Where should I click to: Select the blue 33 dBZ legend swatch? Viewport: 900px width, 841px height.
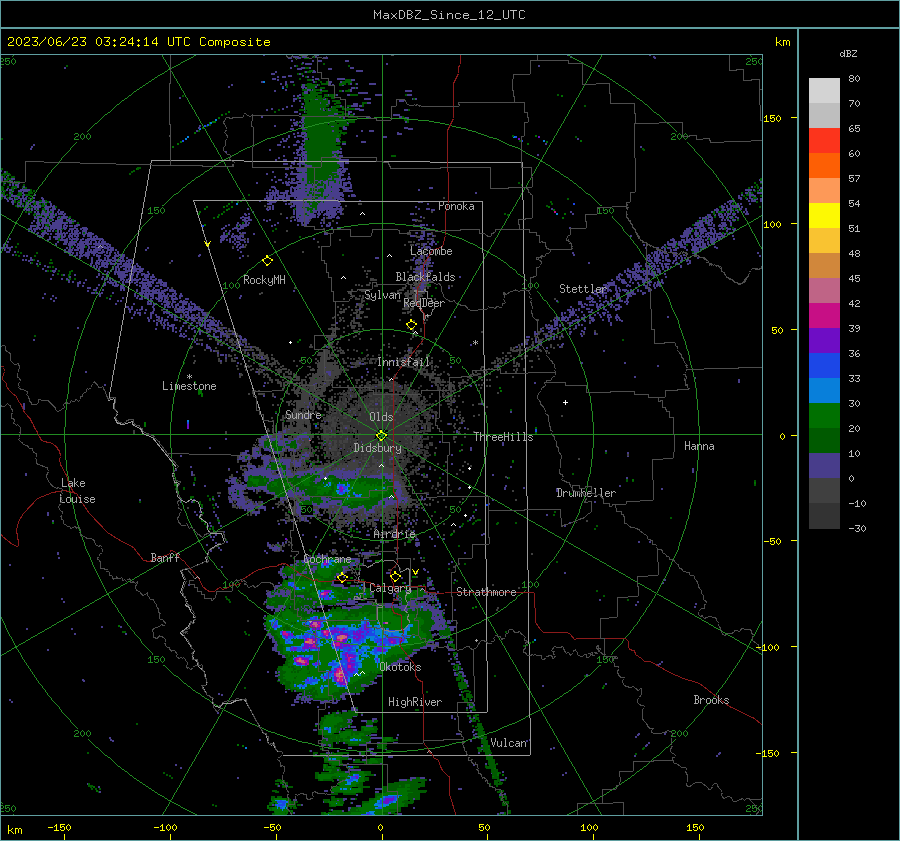click(x=824, y=365)
